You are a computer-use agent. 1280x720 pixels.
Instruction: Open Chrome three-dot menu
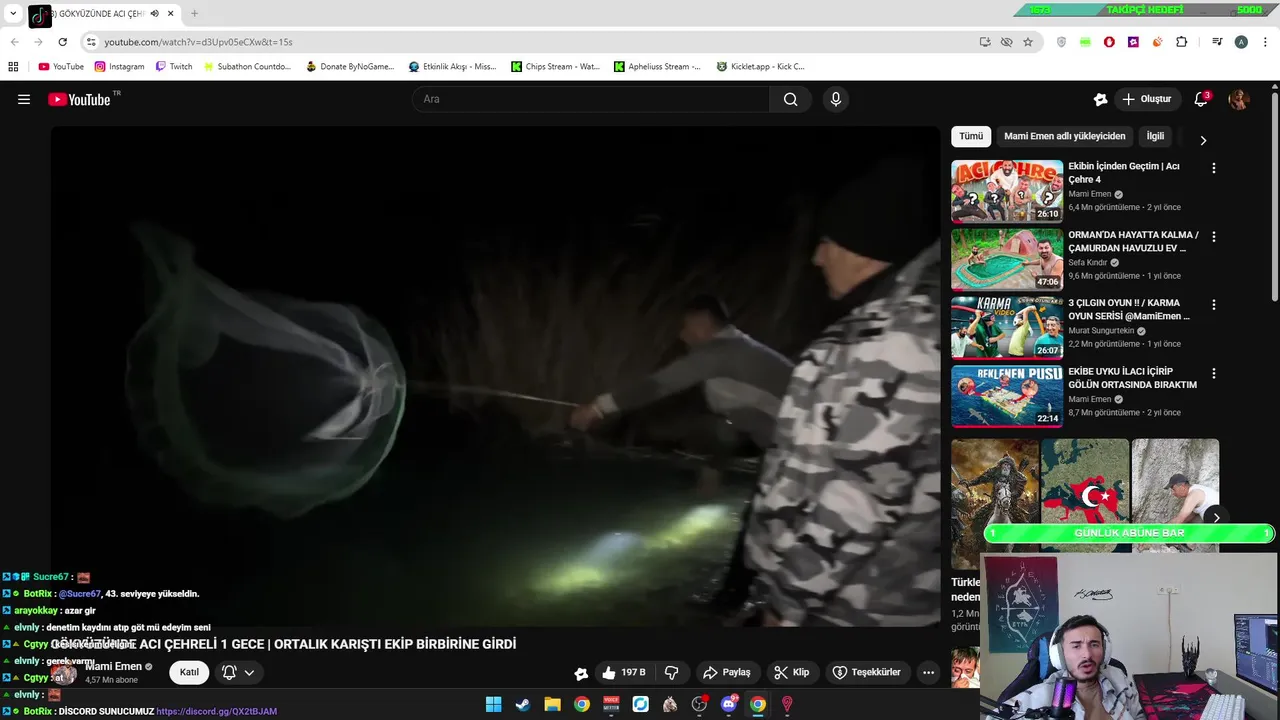(1264, 42)
